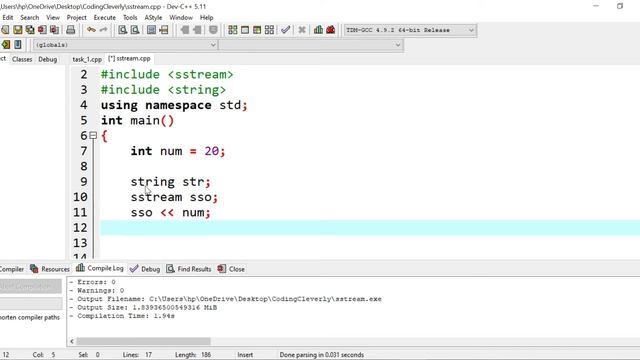
Task: Click 'using namespace std;' on line 4
Action: [174, 105]
